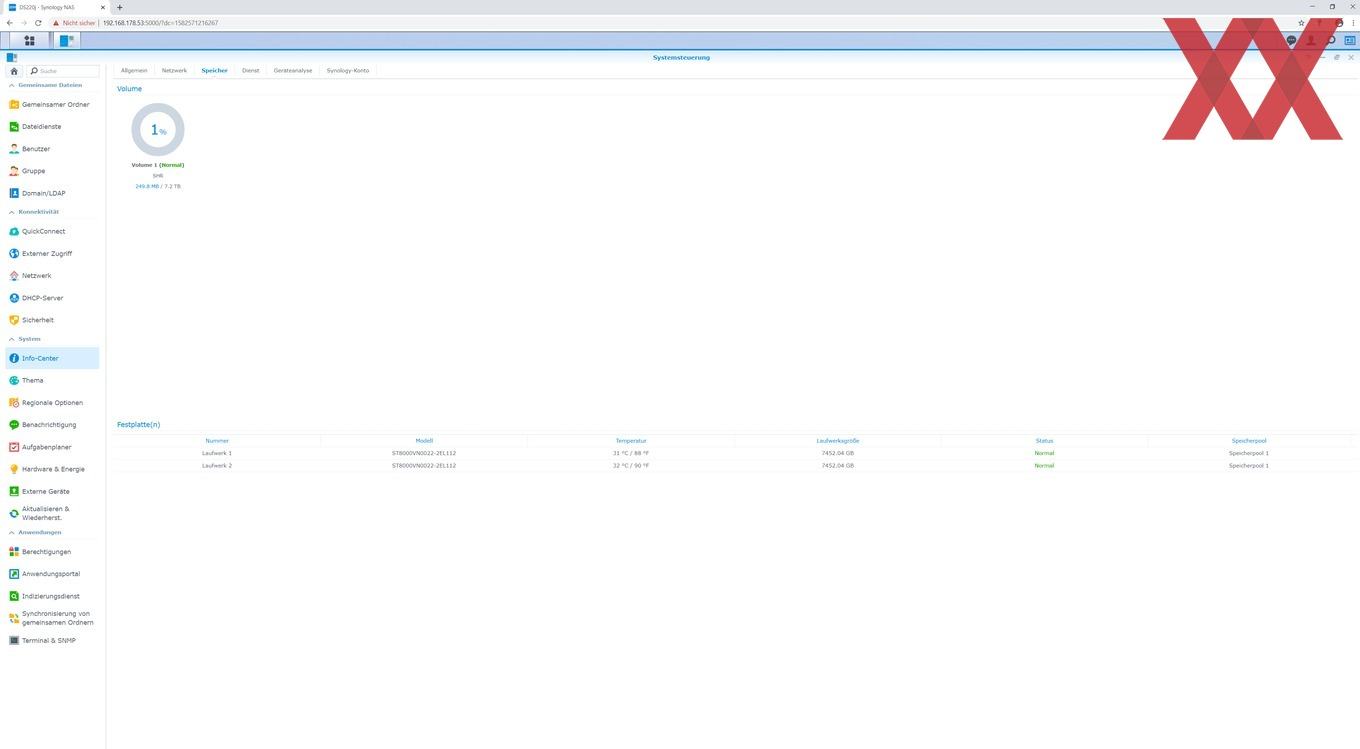Sort by the Status column header
The width and height of the screenshot is (1360, 749).
coord(1044,441)
